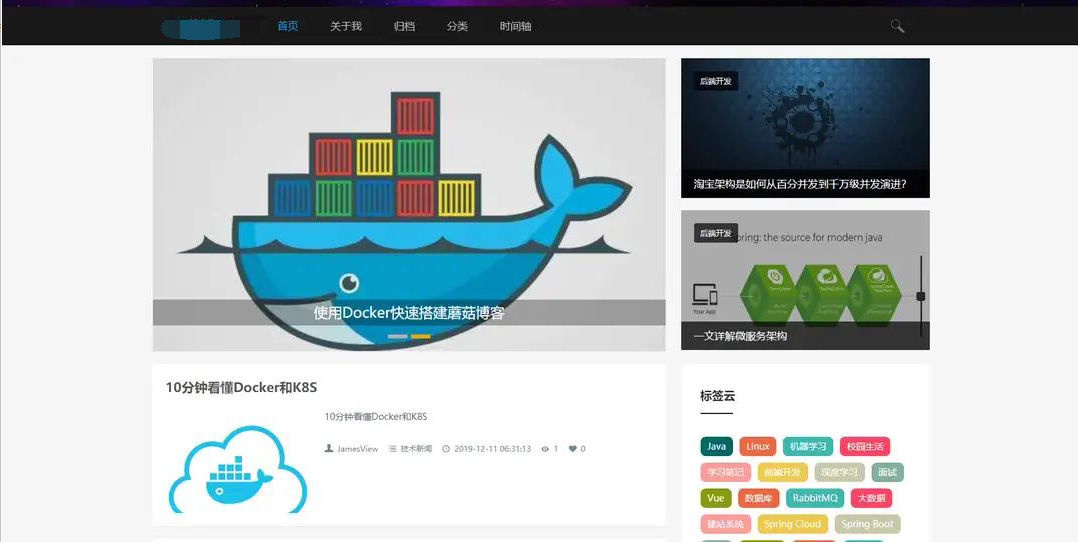Click the clock icon beside the post date

tap(446, 449)
